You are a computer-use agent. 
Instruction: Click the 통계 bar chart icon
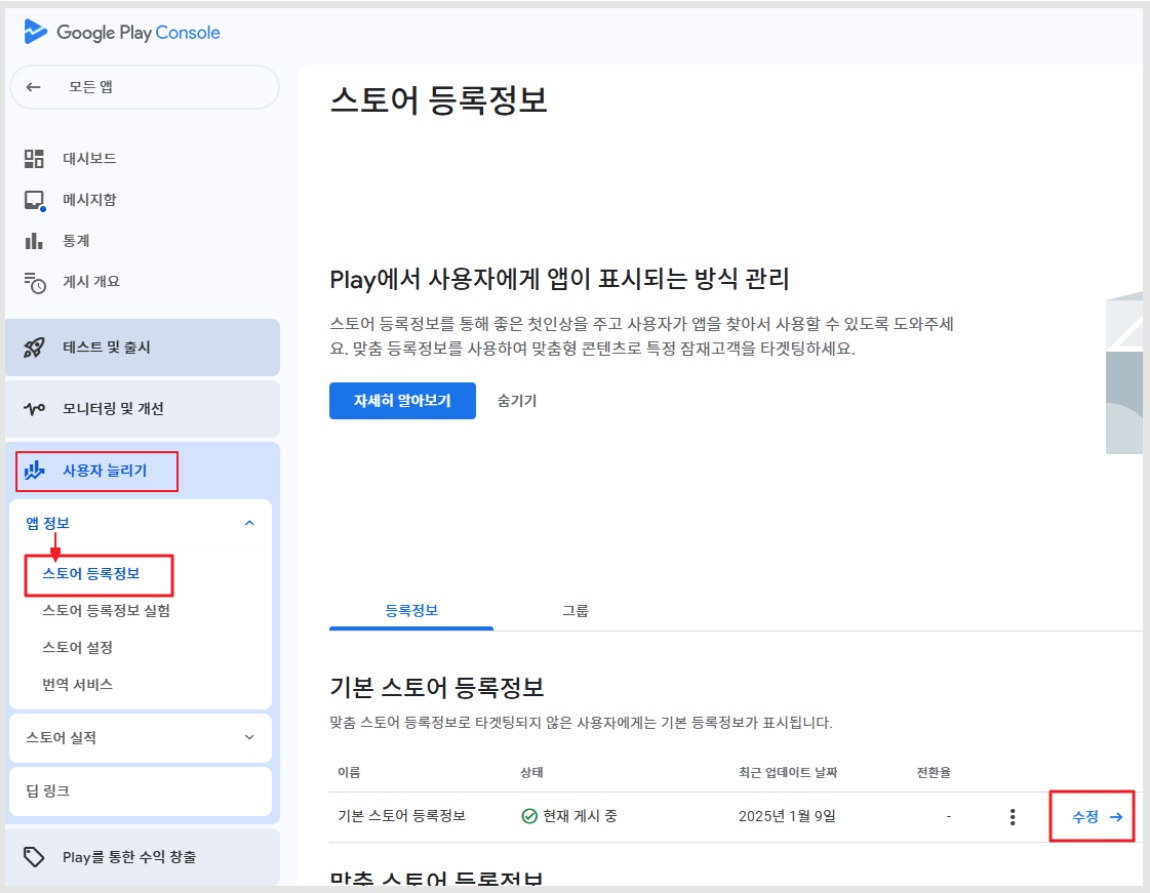(34, 240)
